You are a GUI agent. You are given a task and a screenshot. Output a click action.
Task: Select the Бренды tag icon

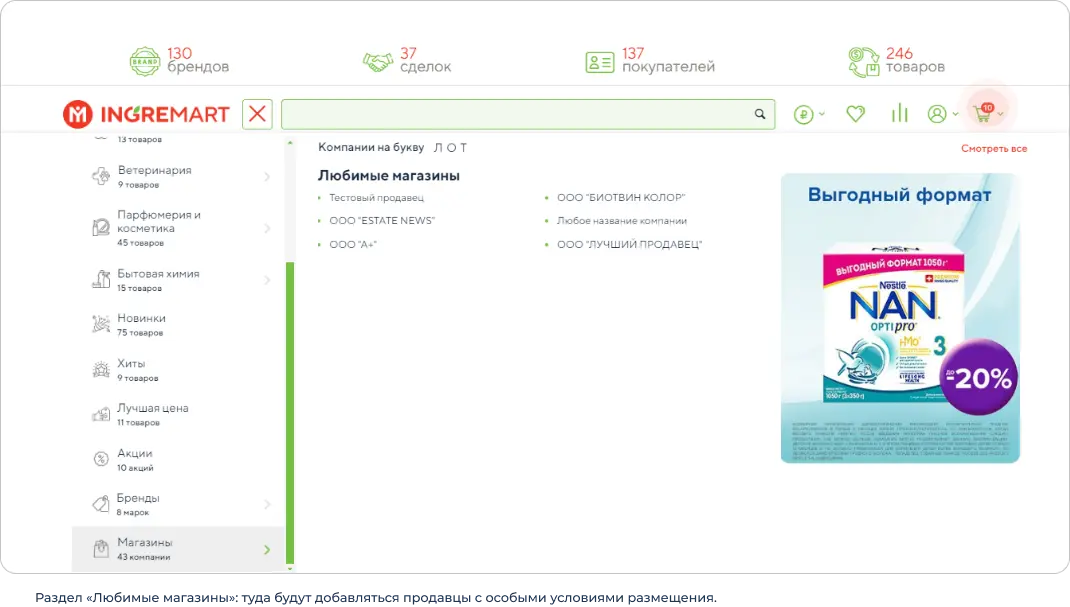(x=101, y=504)
